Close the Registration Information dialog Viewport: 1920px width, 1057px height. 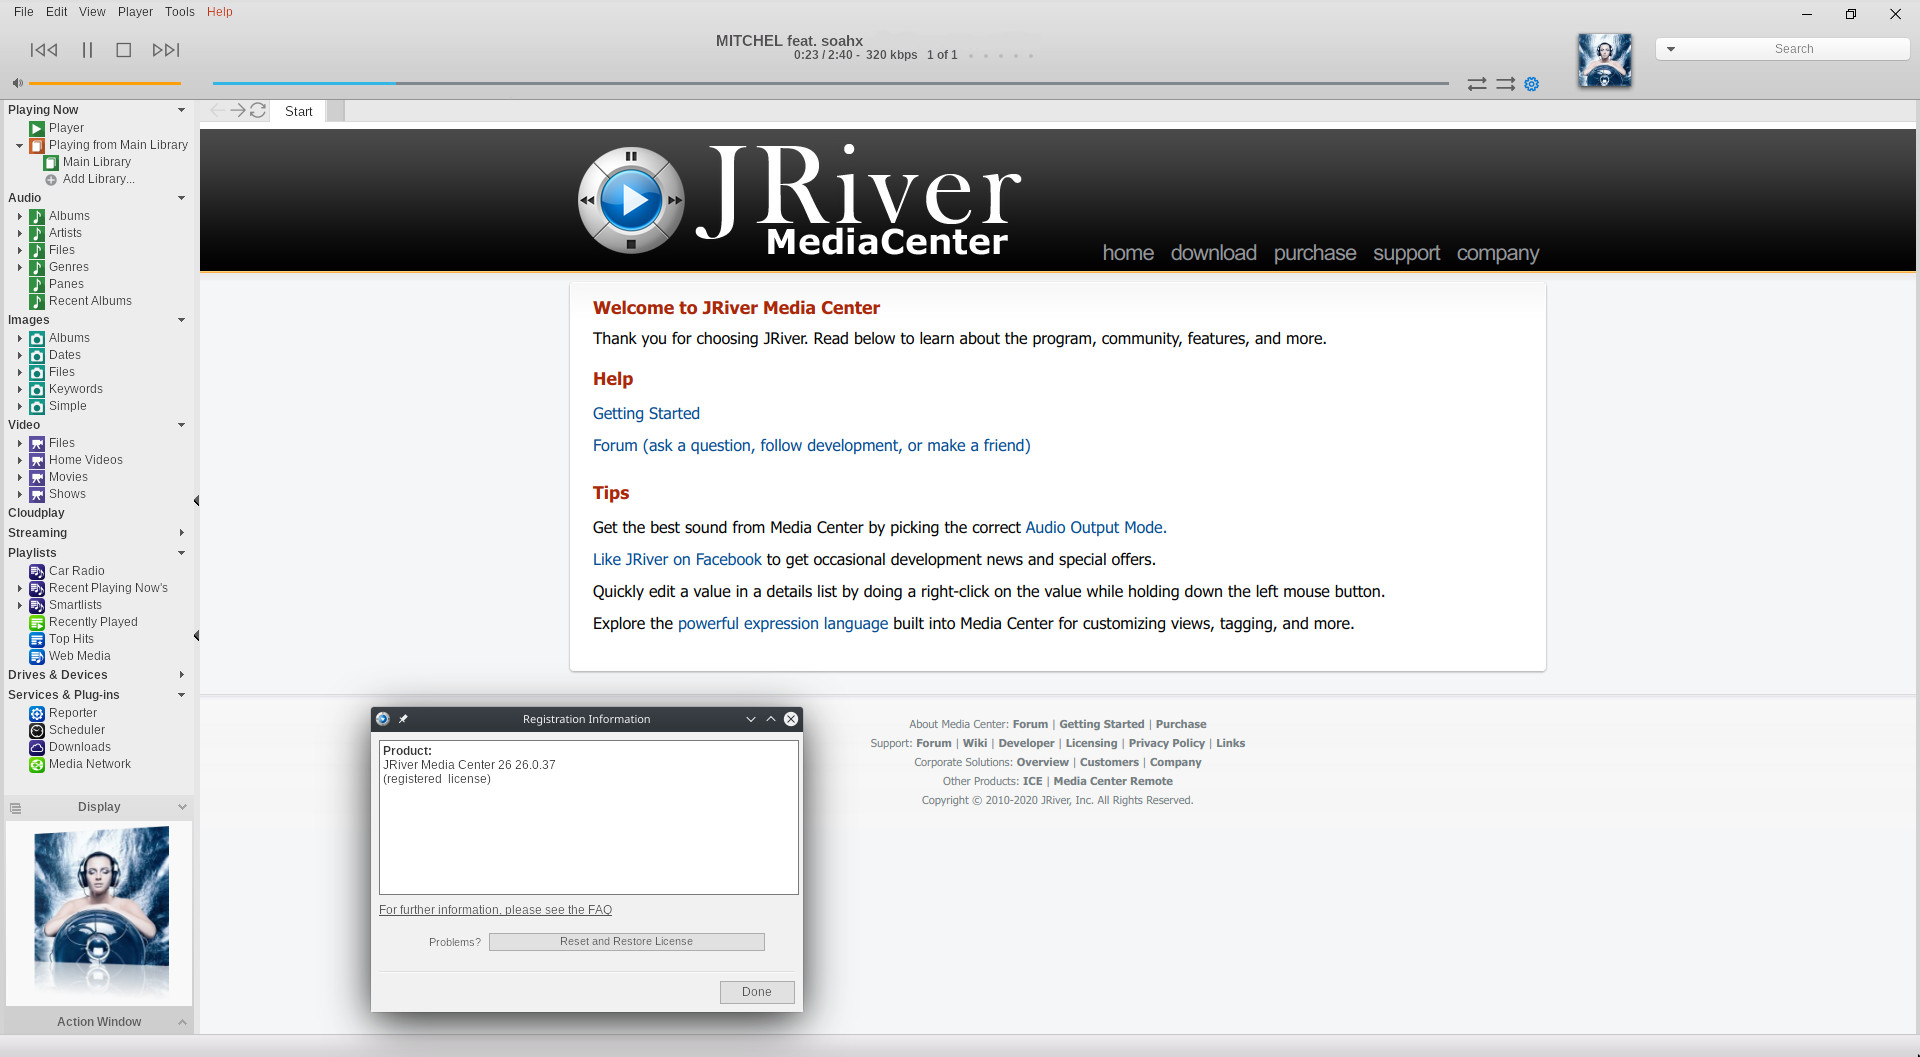tap(791, 719)
